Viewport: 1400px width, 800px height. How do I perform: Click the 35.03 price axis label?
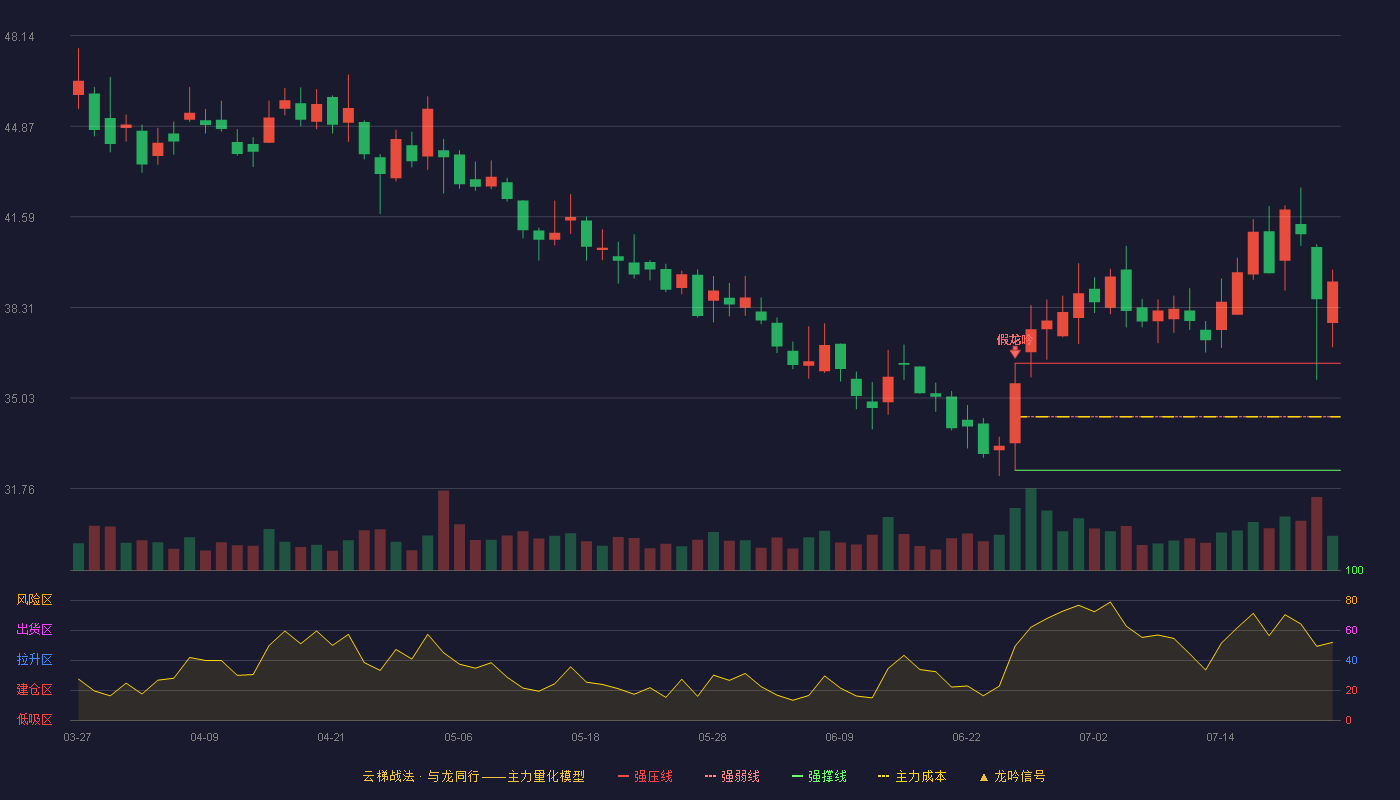[x=19, y=399]
